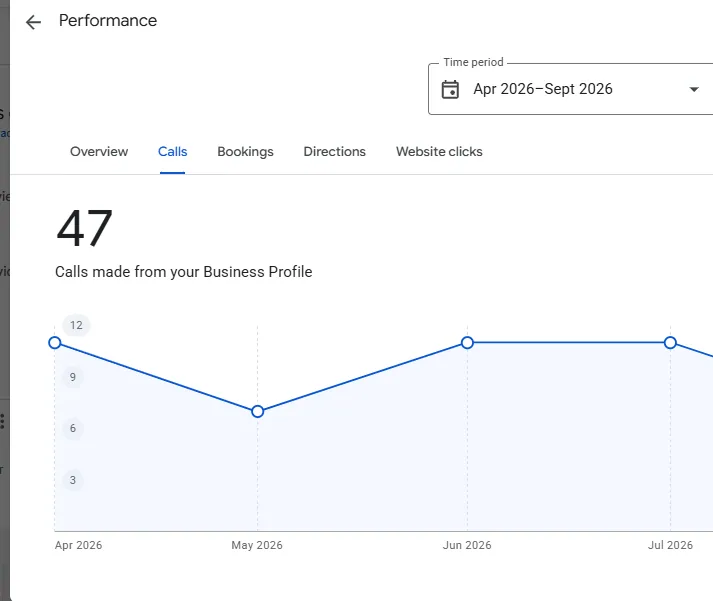This screenshot has width=713, height=601.
Task: Click the 9 y-axis label
Action: pyautogui.click(x=73, y=377)
